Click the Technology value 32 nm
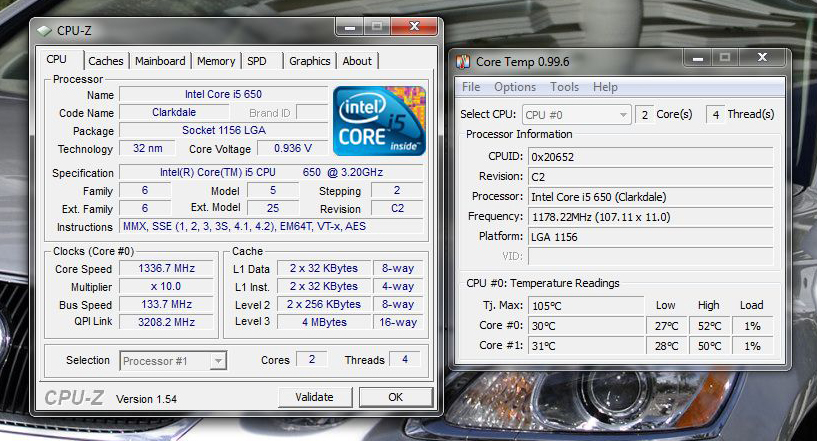This screenshot has height=441, width=817. 147,148
